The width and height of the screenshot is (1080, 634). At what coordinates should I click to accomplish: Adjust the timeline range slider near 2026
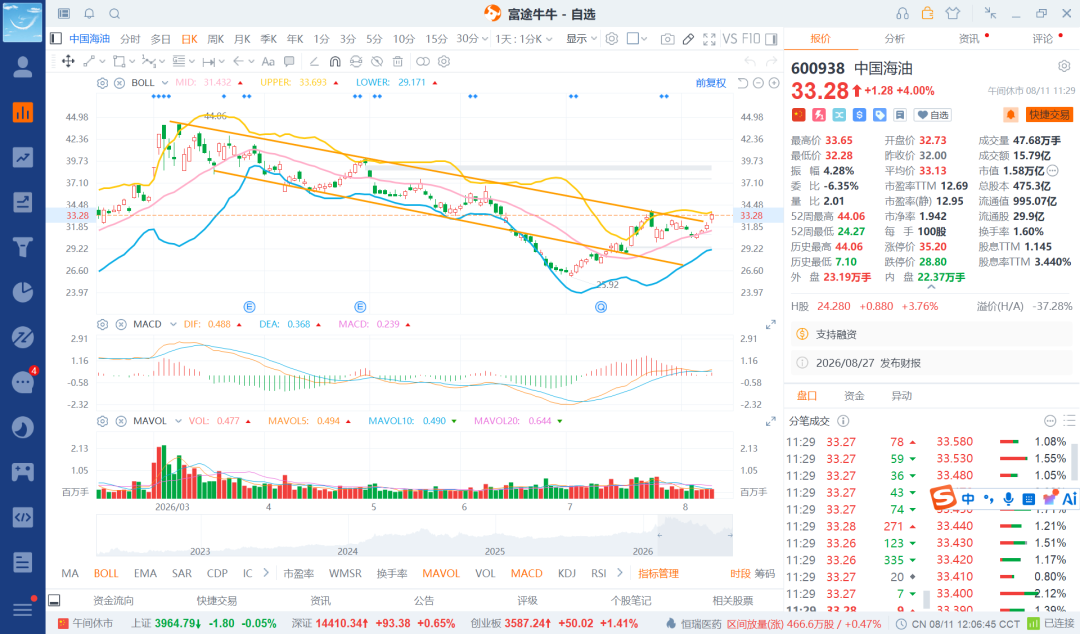pyautogui.click(x=660, y=535)
